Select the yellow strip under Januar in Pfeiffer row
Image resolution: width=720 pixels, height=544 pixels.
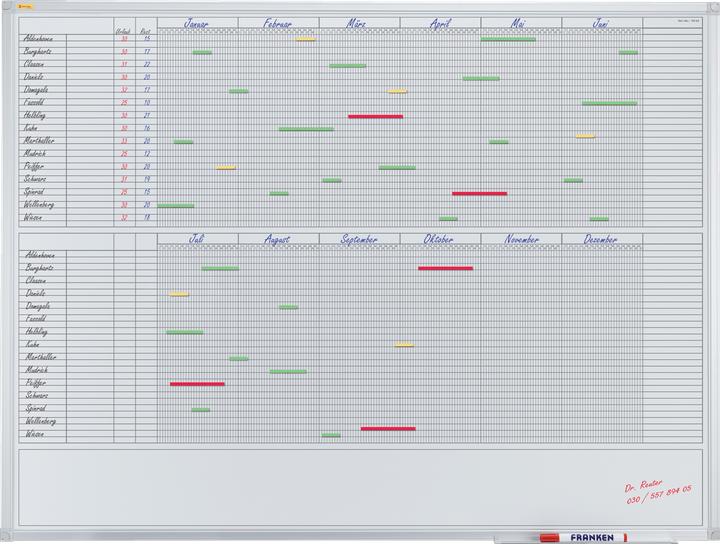point(226,168)
